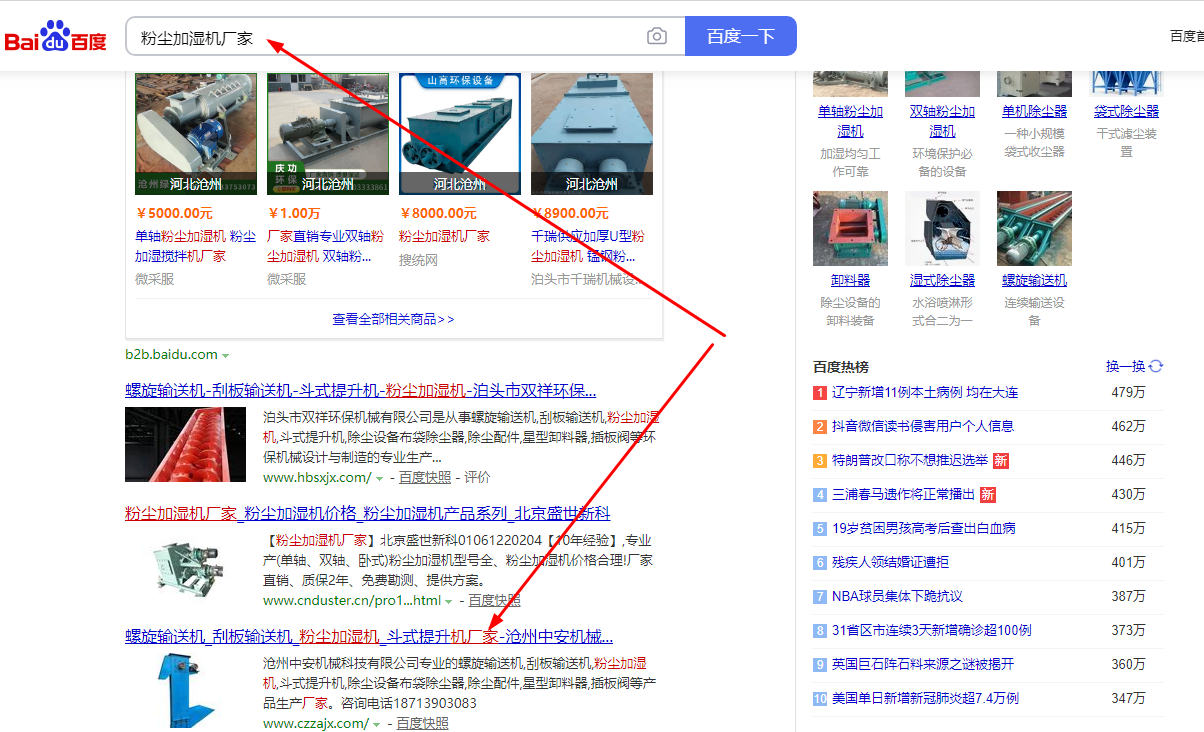Open hot topic 辽宁新增11例本土病例
The height and width of the screenshot is (732, 1204).
[x=925, y=393]
